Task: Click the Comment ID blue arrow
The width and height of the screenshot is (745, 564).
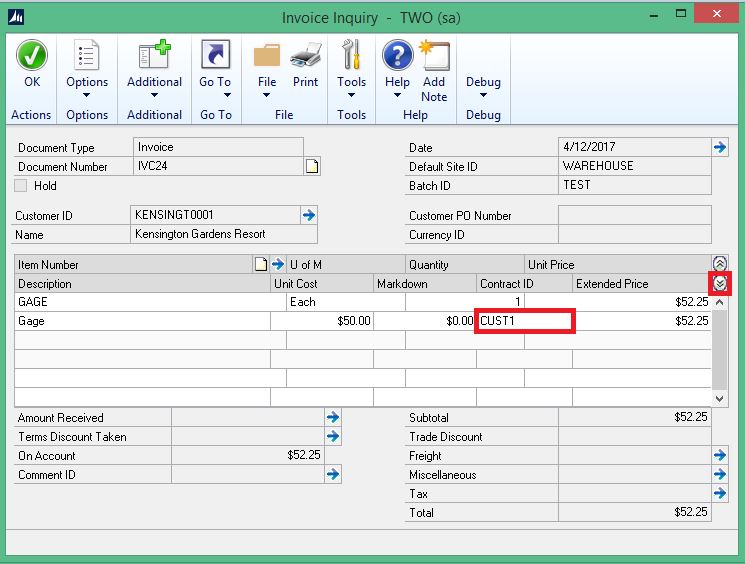Action: pyautogui.click(x=333, y=474)
